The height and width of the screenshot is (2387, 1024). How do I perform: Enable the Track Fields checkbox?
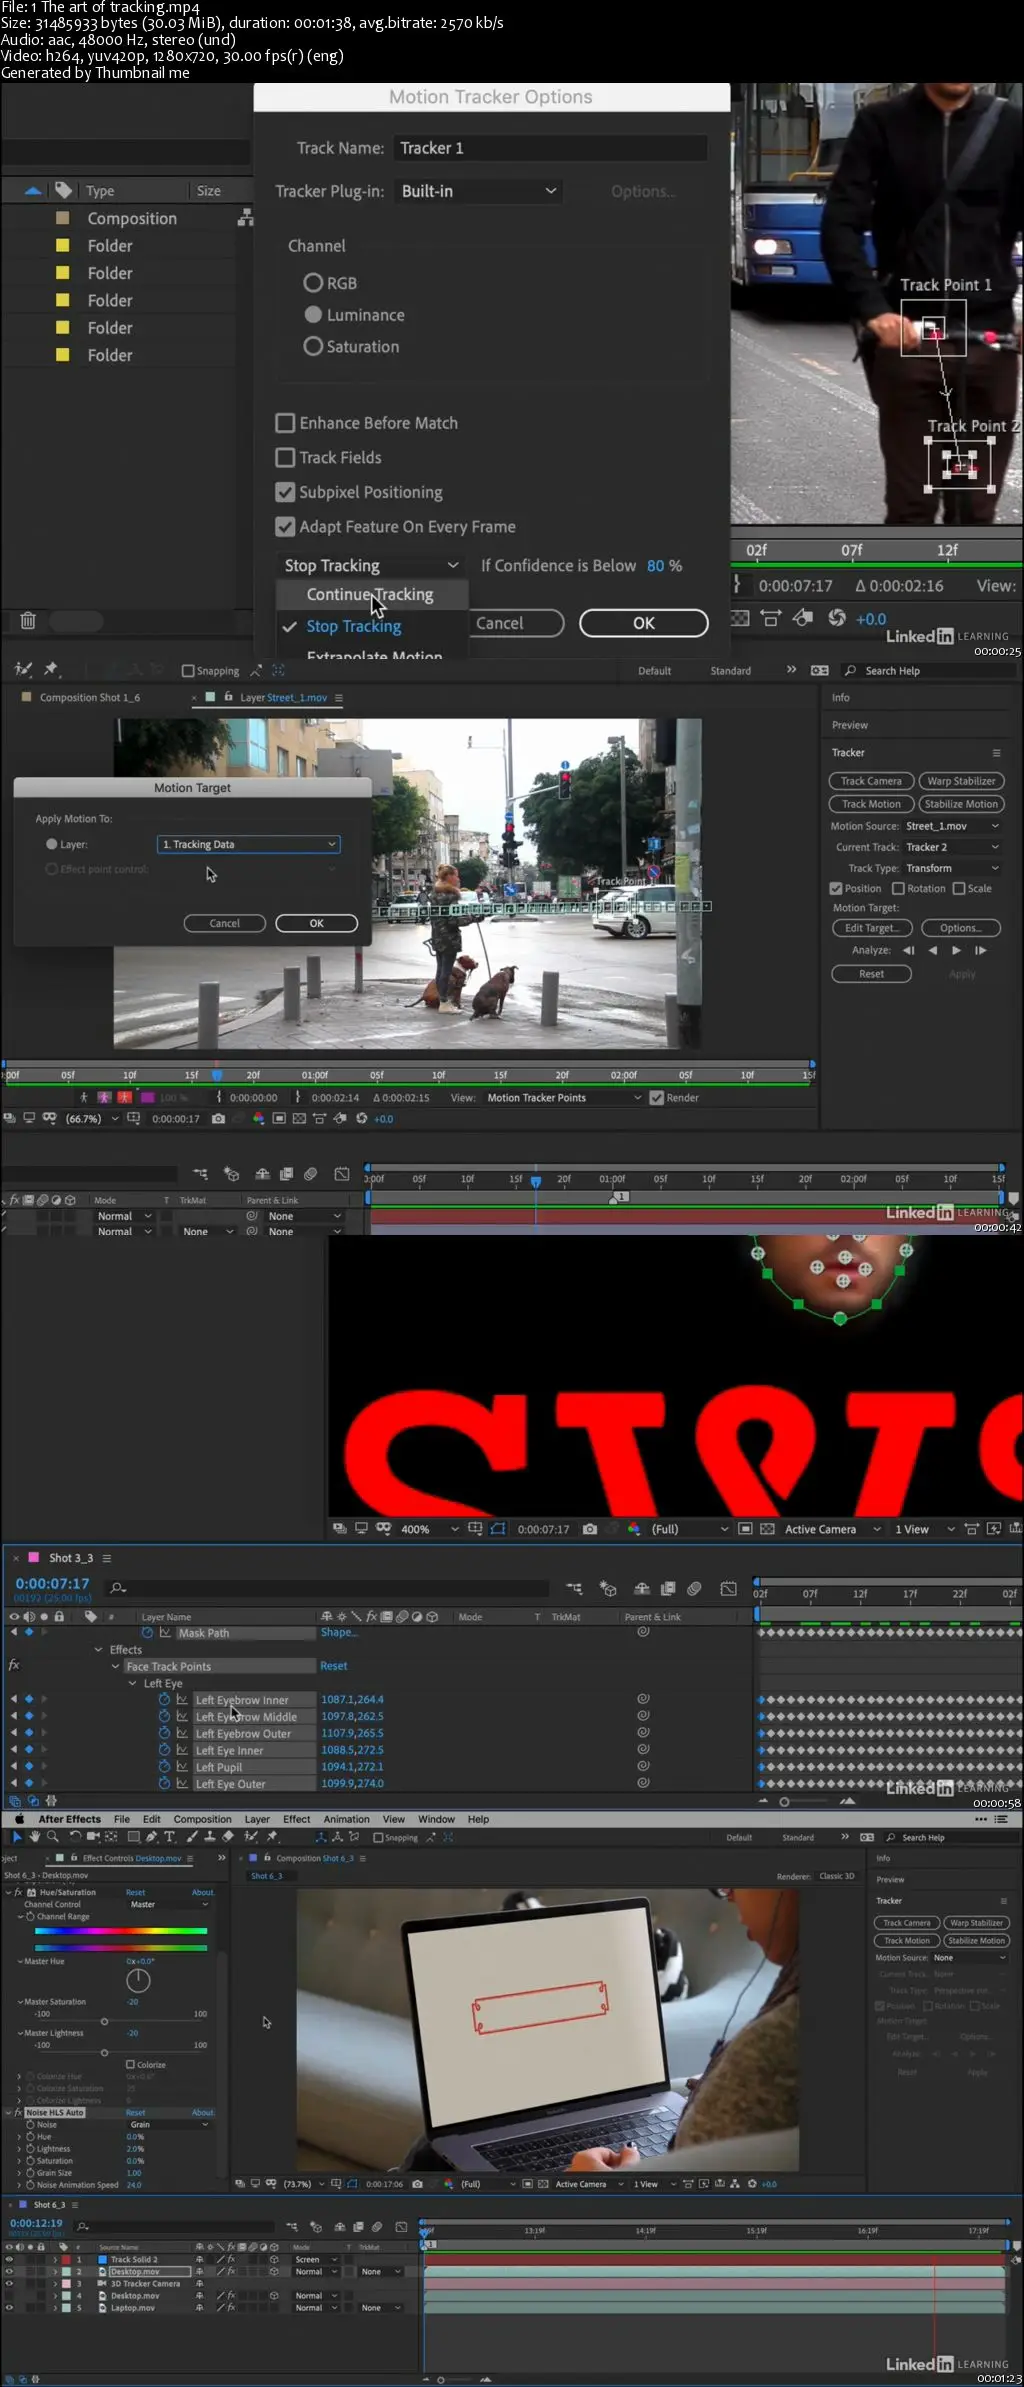click(x=285, y=457)
